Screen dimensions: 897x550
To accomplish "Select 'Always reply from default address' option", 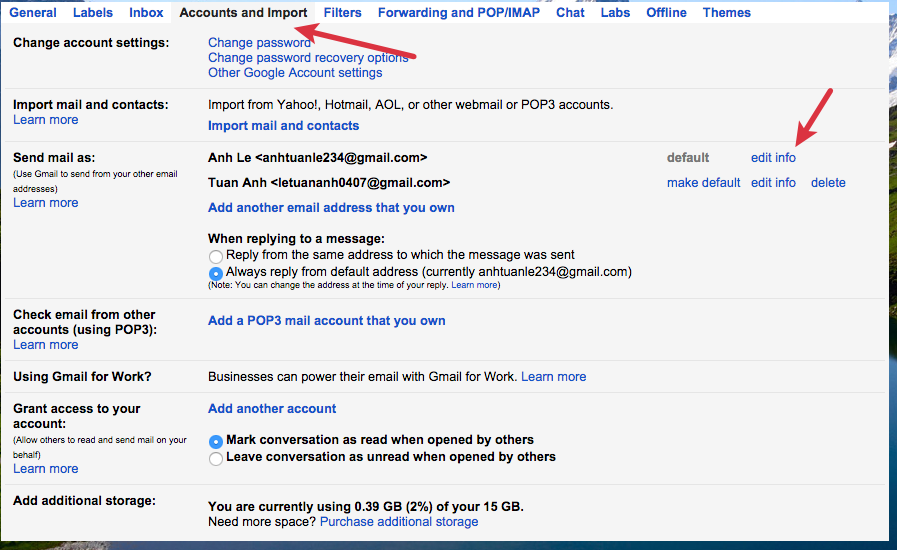I will pyautogui.click(x=216, y=273).
